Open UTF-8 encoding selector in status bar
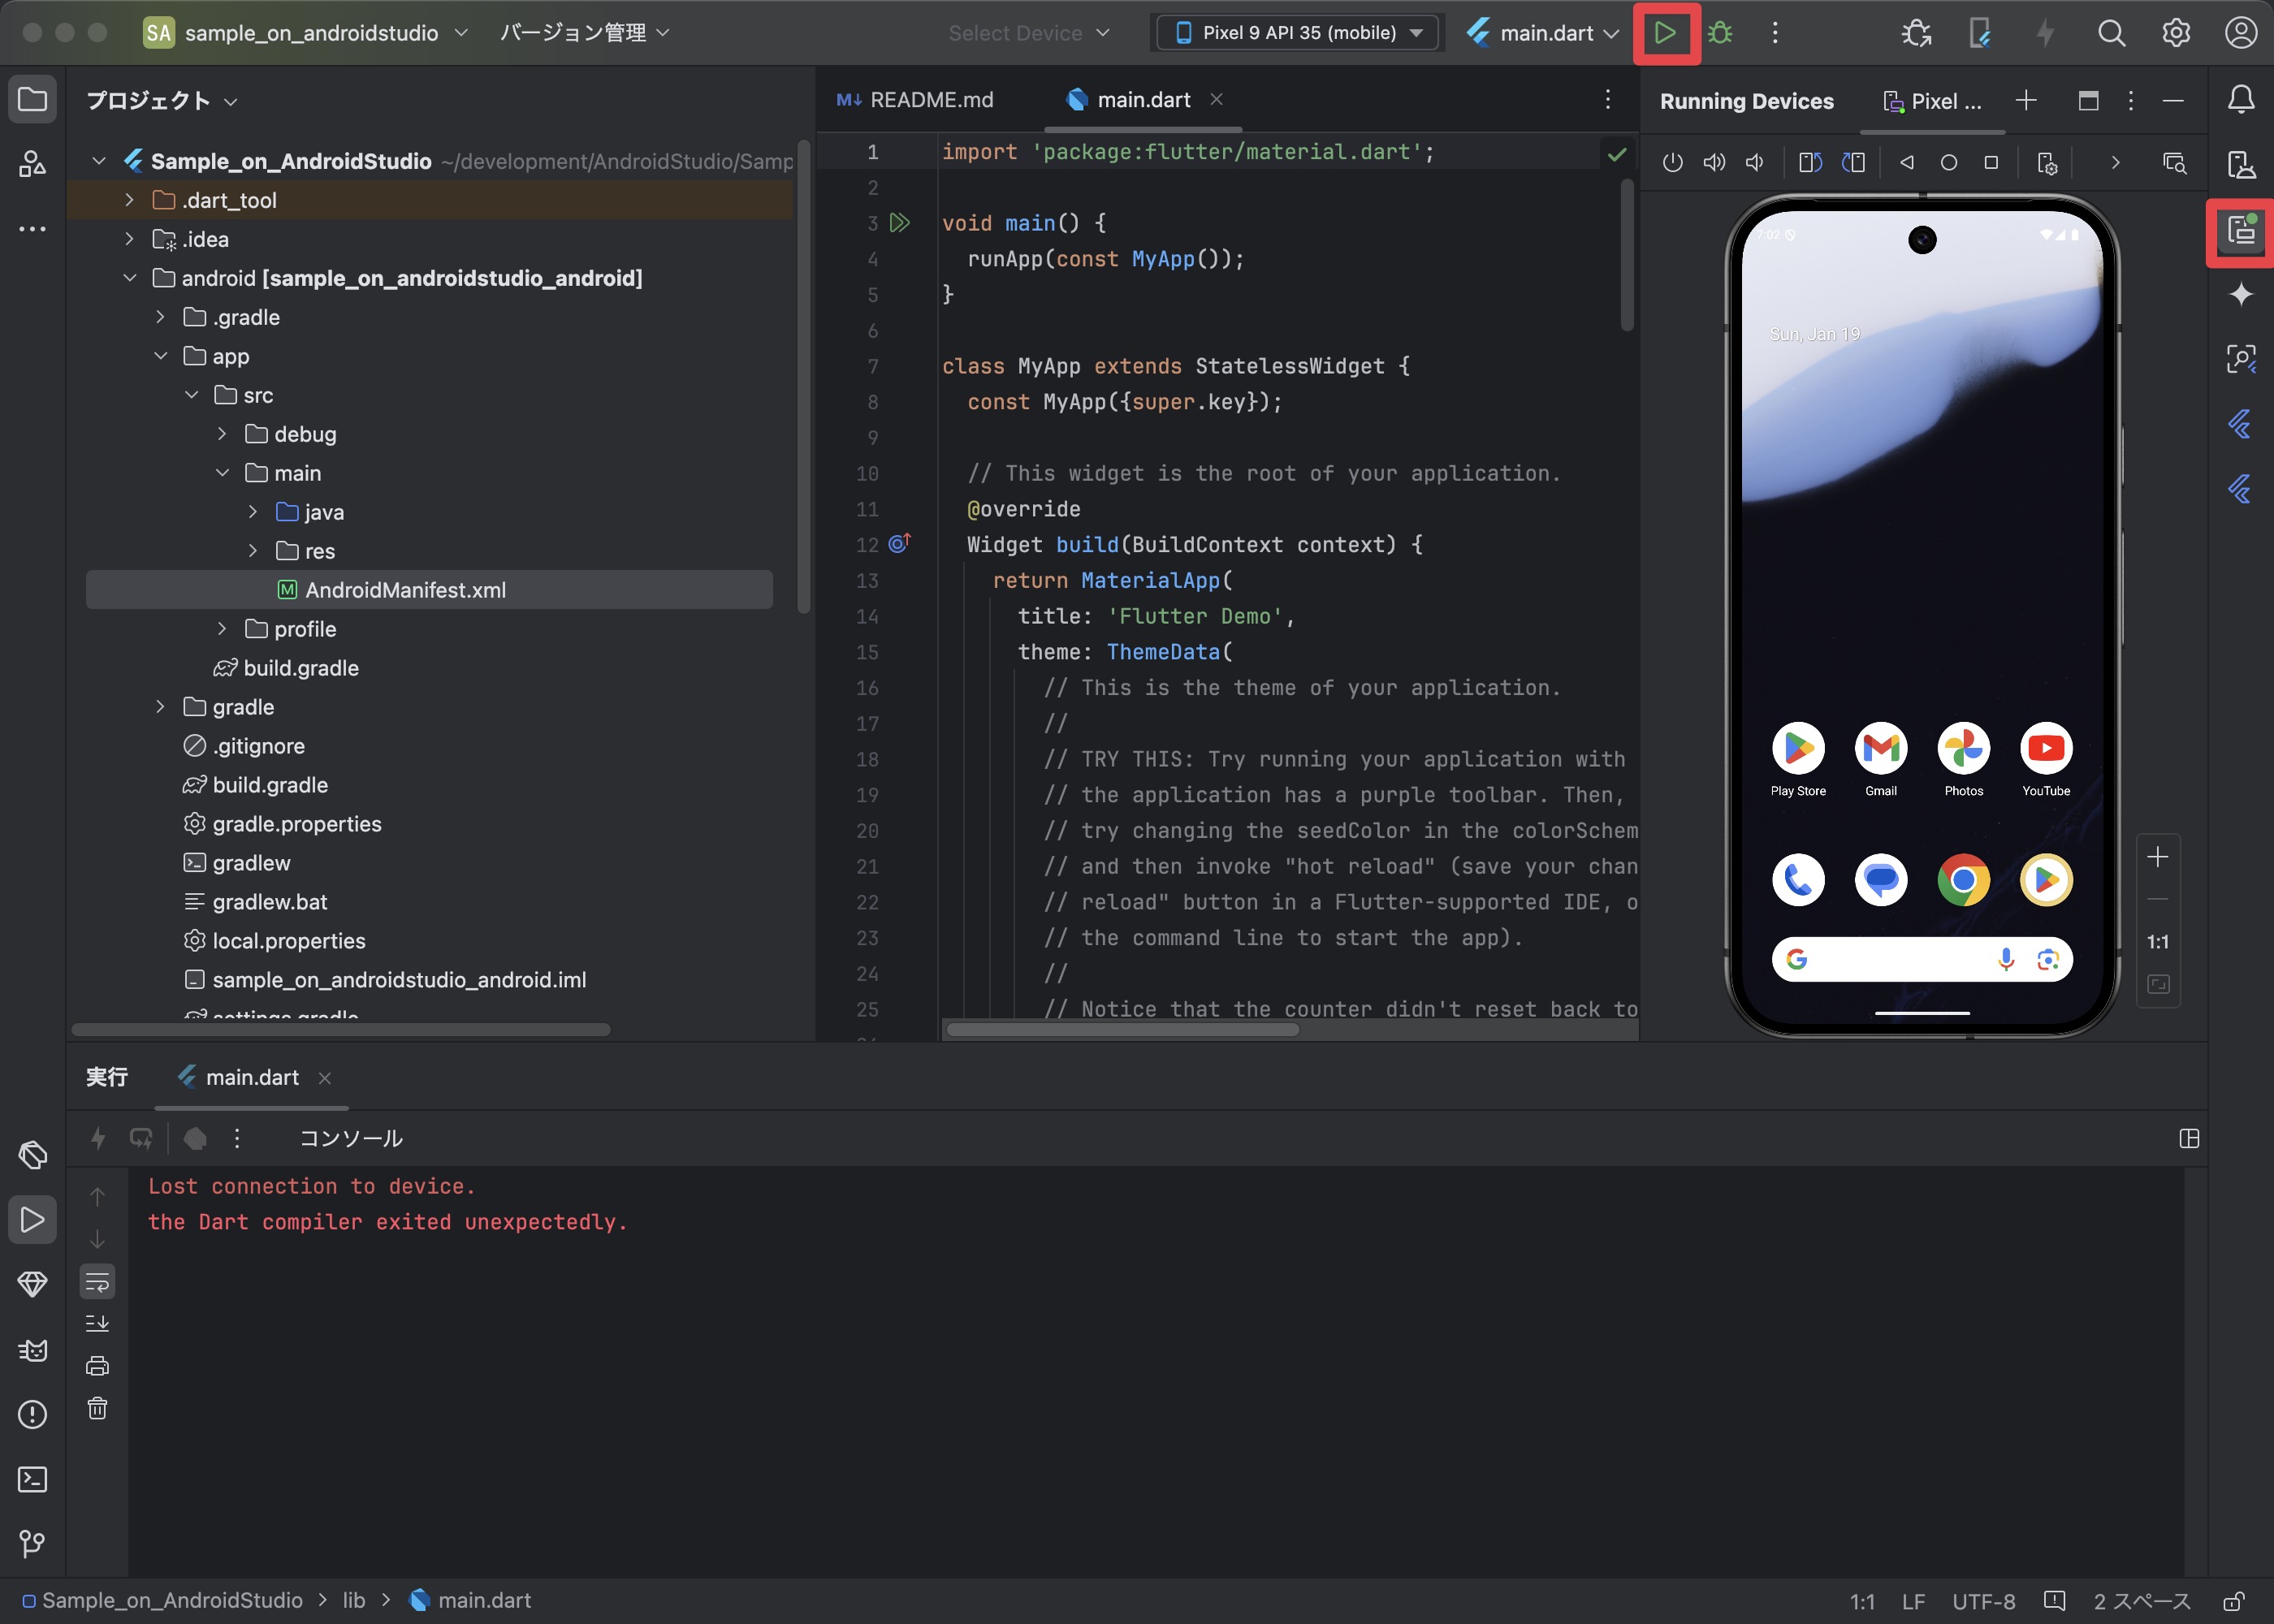Screen dimensions: 2274x1624 [1983, 1600]
